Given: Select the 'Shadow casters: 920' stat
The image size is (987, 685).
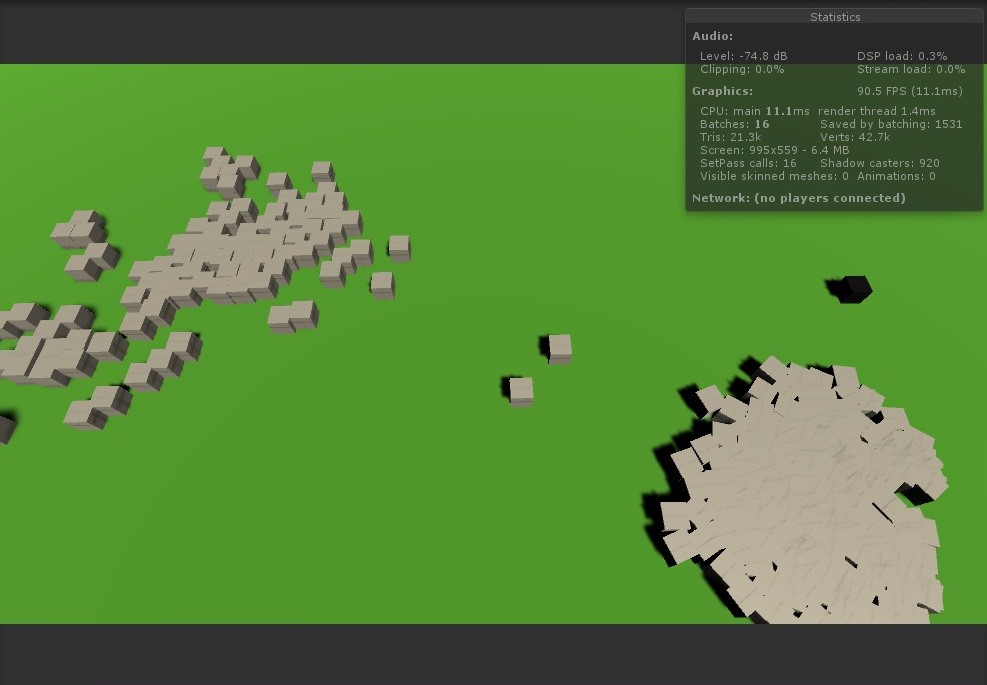Looking at the screenshot, I should click(x=880, y=163).
